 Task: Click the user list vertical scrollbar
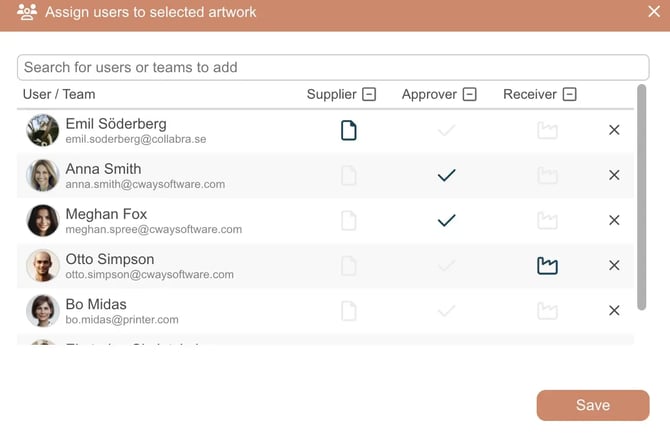coord(641,197)
